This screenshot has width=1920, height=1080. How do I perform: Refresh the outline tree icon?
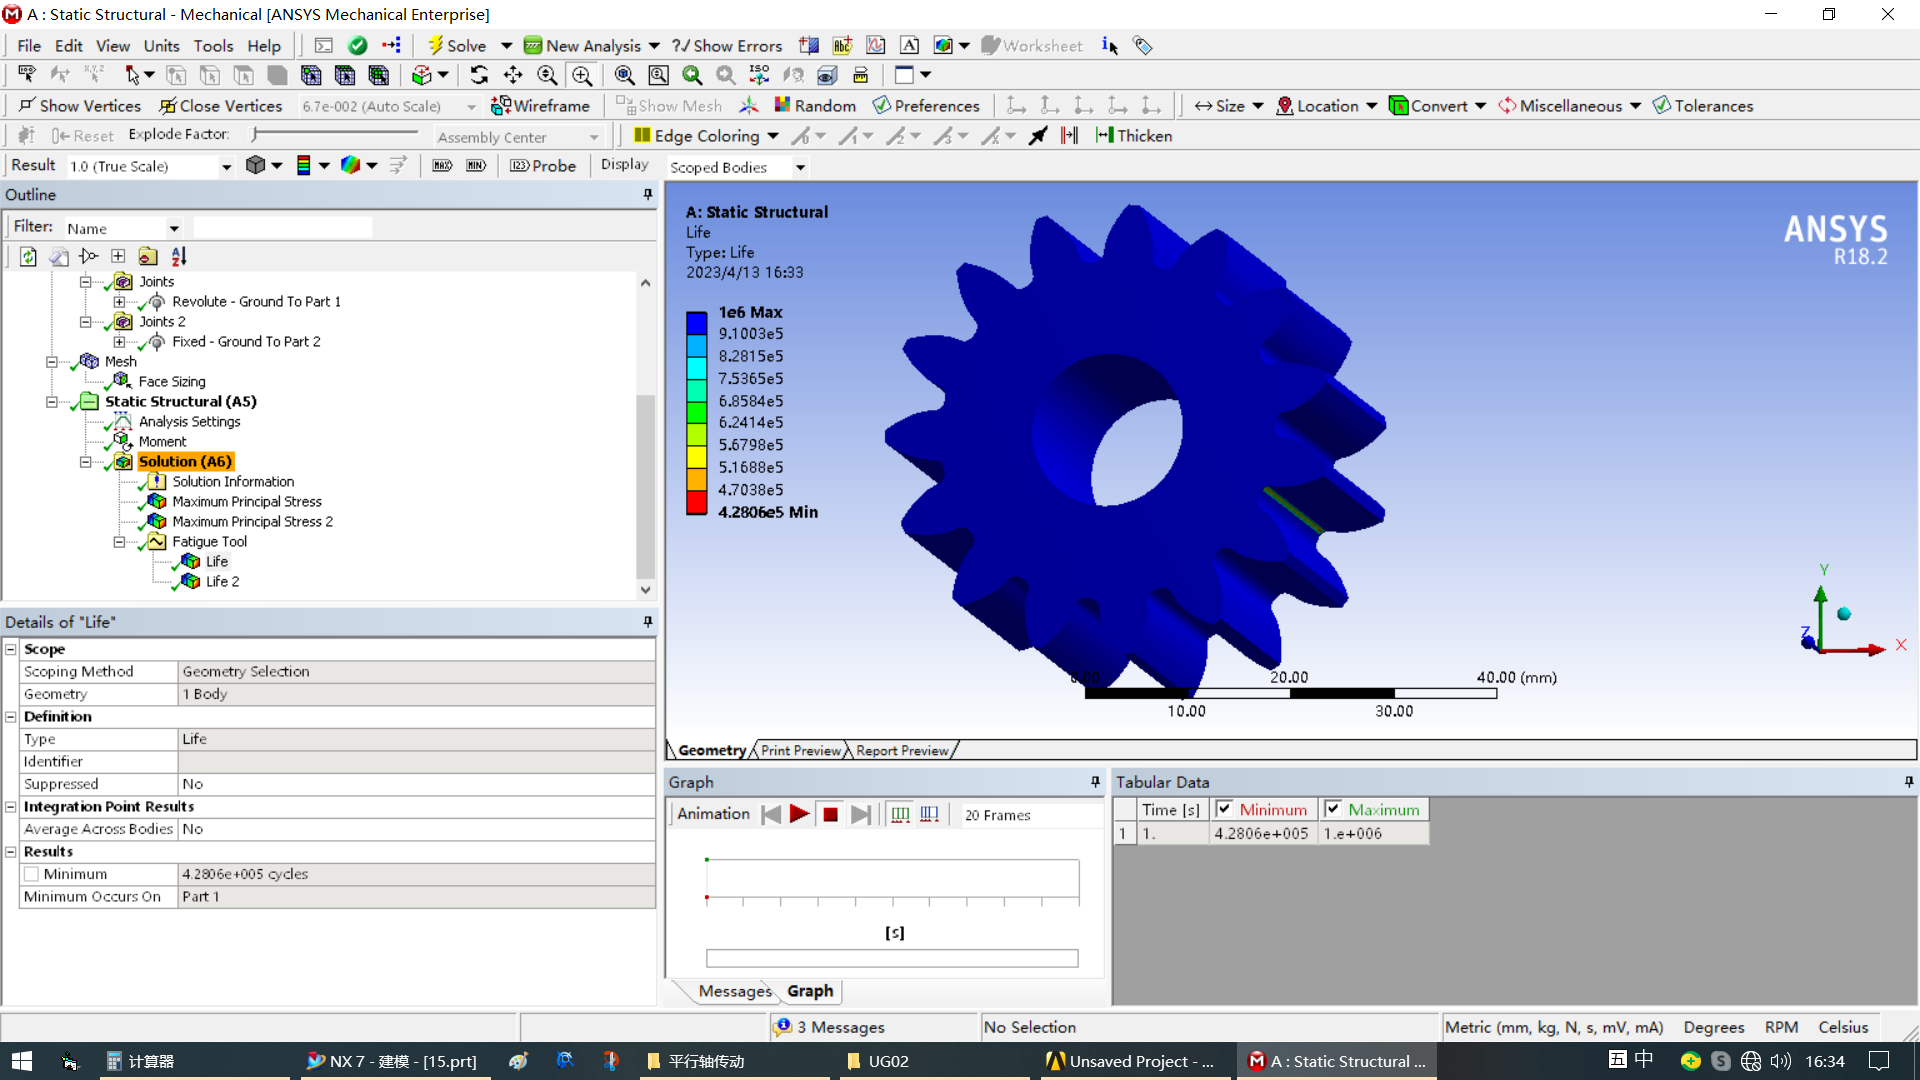[x=28, y=257]
